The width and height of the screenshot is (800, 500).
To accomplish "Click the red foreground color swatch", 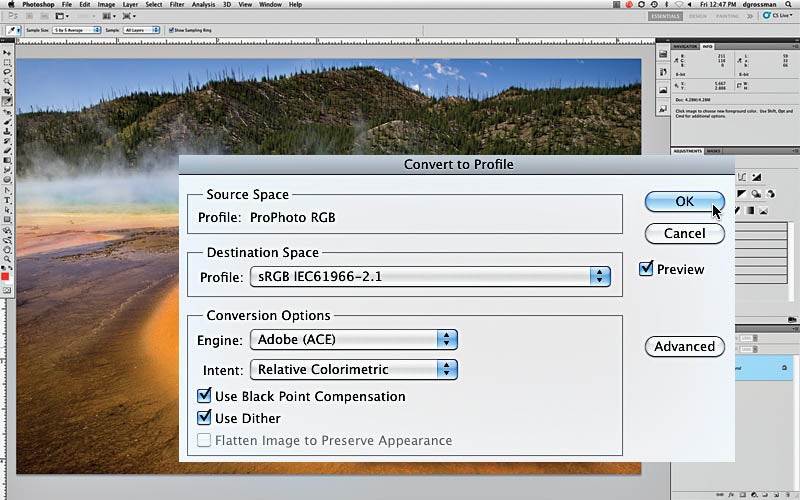I will click(6, 277).
